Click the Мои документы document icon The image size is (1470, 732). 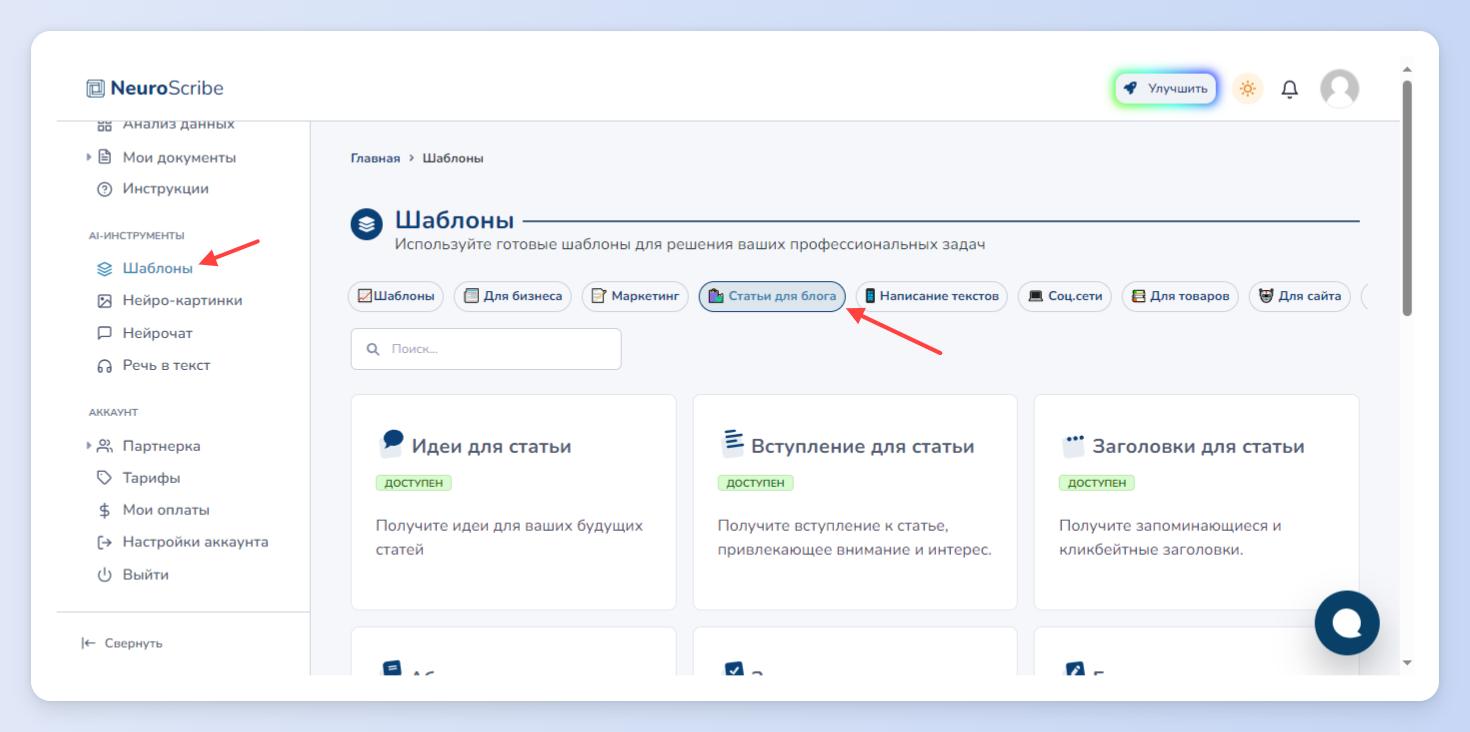tap(104, 157)
